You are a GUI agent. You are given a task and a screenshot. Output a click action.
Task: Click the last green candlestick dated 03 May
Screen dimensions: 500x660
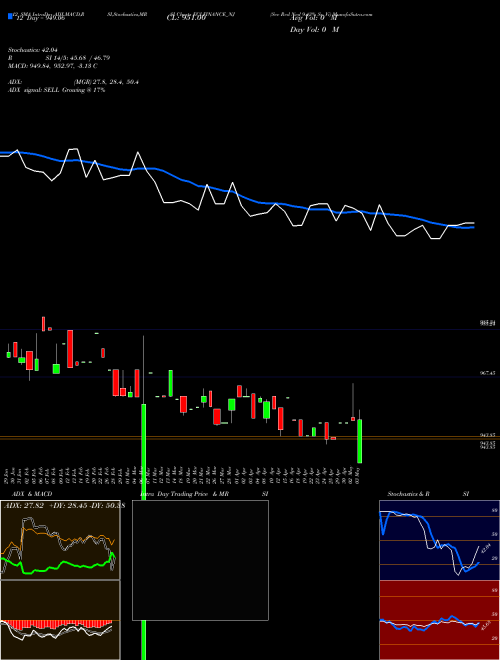(359, 441)
